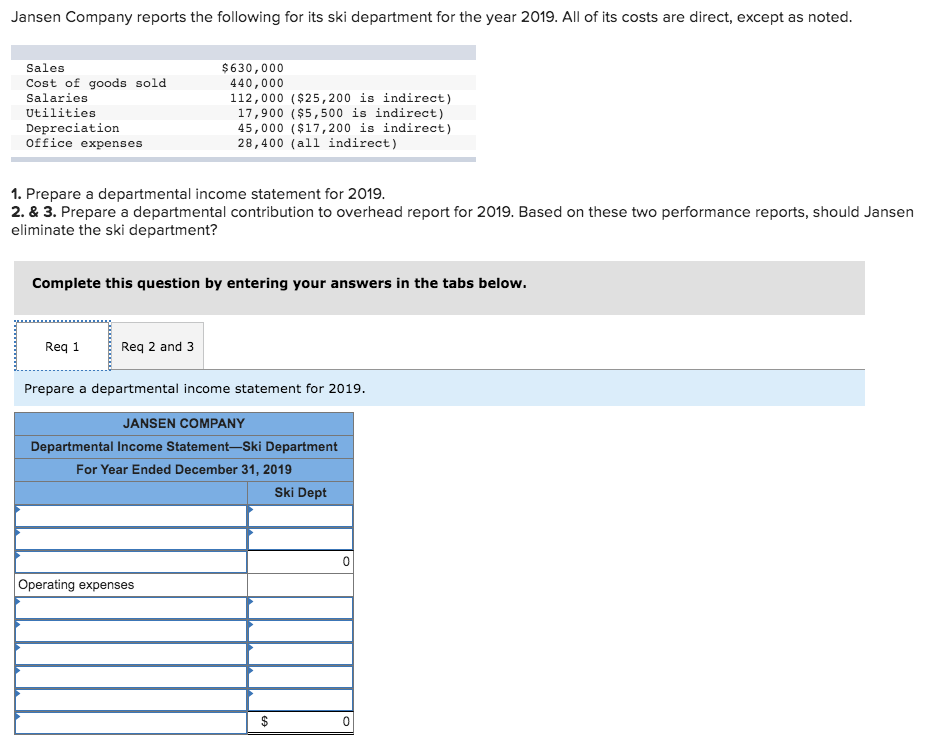
Task: Click the Operating expenses row label
Action: pos(76,585)
